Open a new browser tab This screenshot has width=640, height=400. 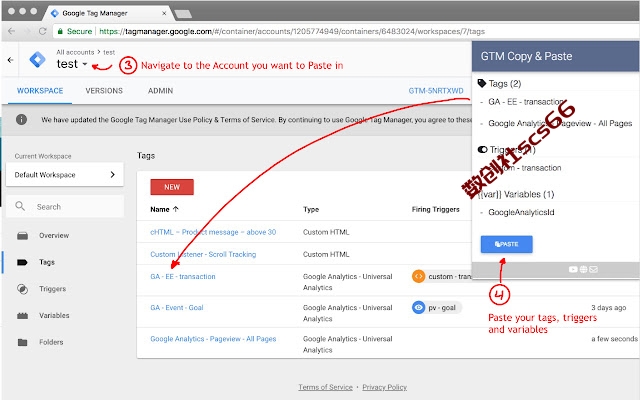(x=183, y=14)
